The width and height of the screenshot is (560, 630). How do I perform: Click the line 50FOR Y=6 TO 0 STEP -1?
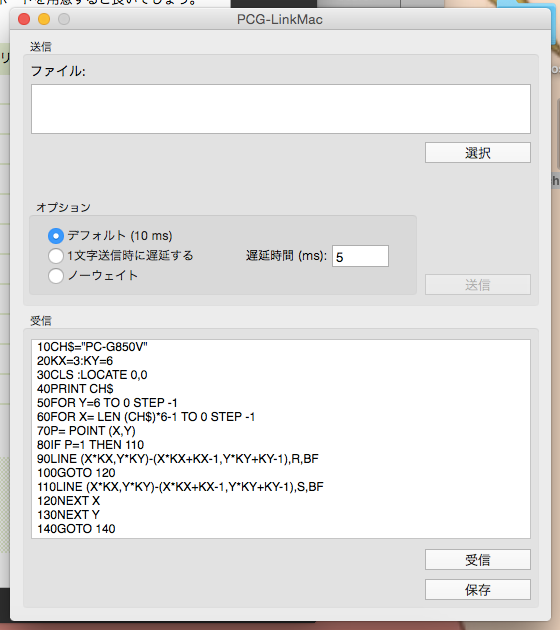(x=107, y=403)
